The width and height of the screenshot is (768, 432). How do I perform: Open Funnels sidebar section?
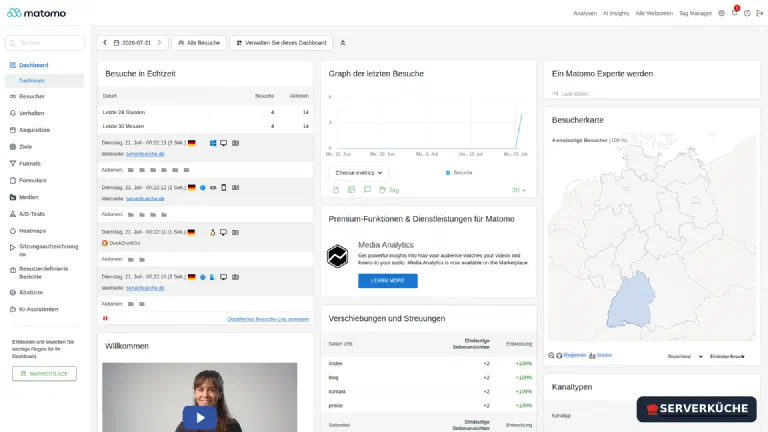[x=29, y=164]
